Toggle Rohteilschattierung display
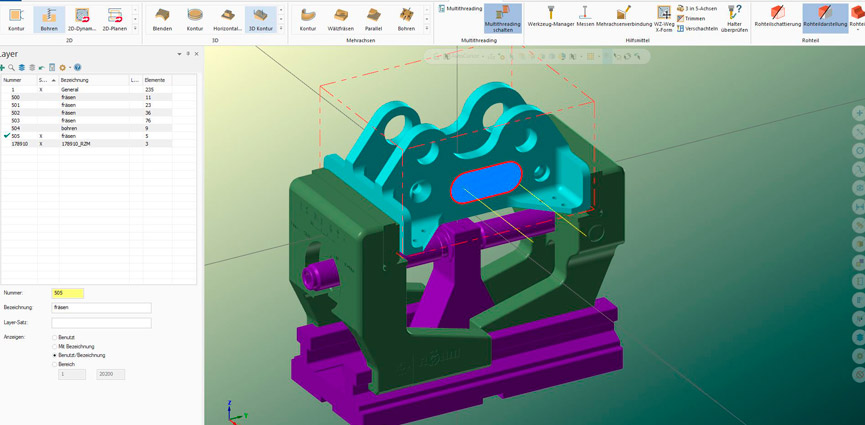Image resolution: width=865 pixels, height=425 pixels. 777,16
